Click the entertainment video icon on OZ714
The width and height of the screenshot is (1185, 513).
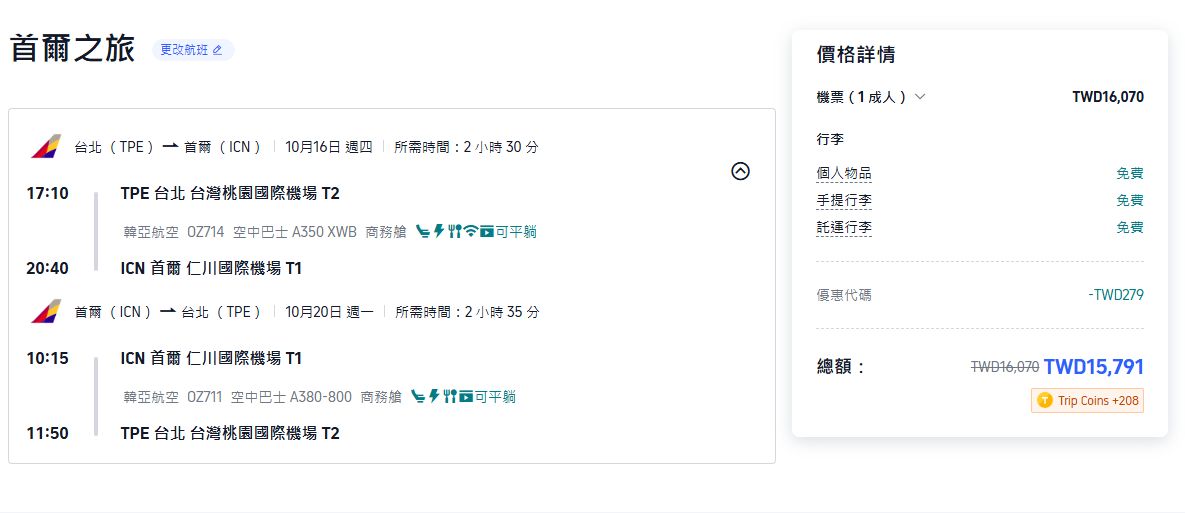tap(486, 232)
